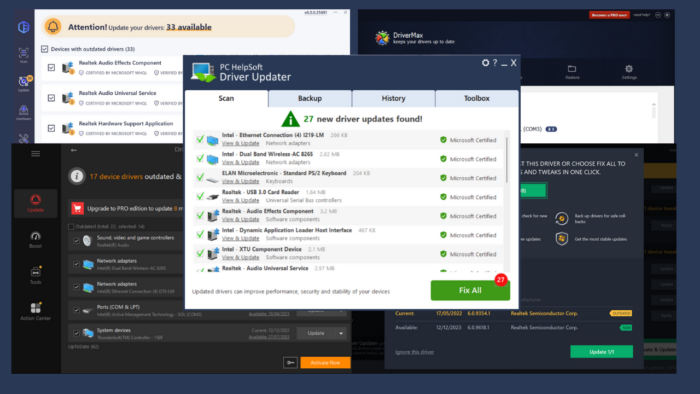Viewport: 700px width, 394px height.
Task: Click green Update 1/1 button
Action: tap(601, 352)
